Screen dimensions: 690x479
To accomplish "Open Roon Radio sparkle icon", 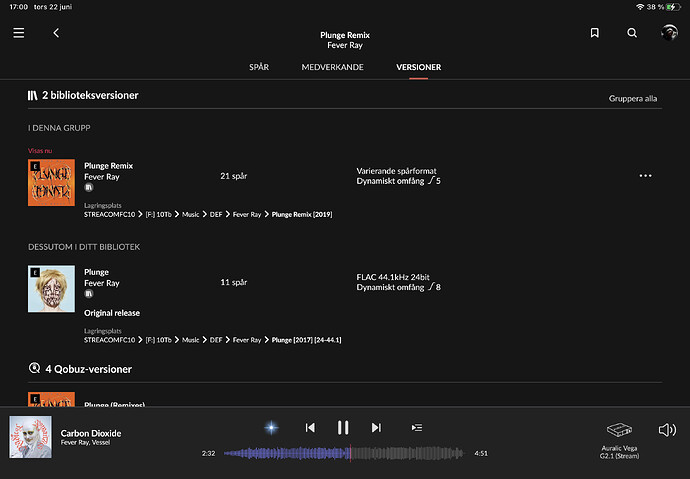I will [271, 427].
